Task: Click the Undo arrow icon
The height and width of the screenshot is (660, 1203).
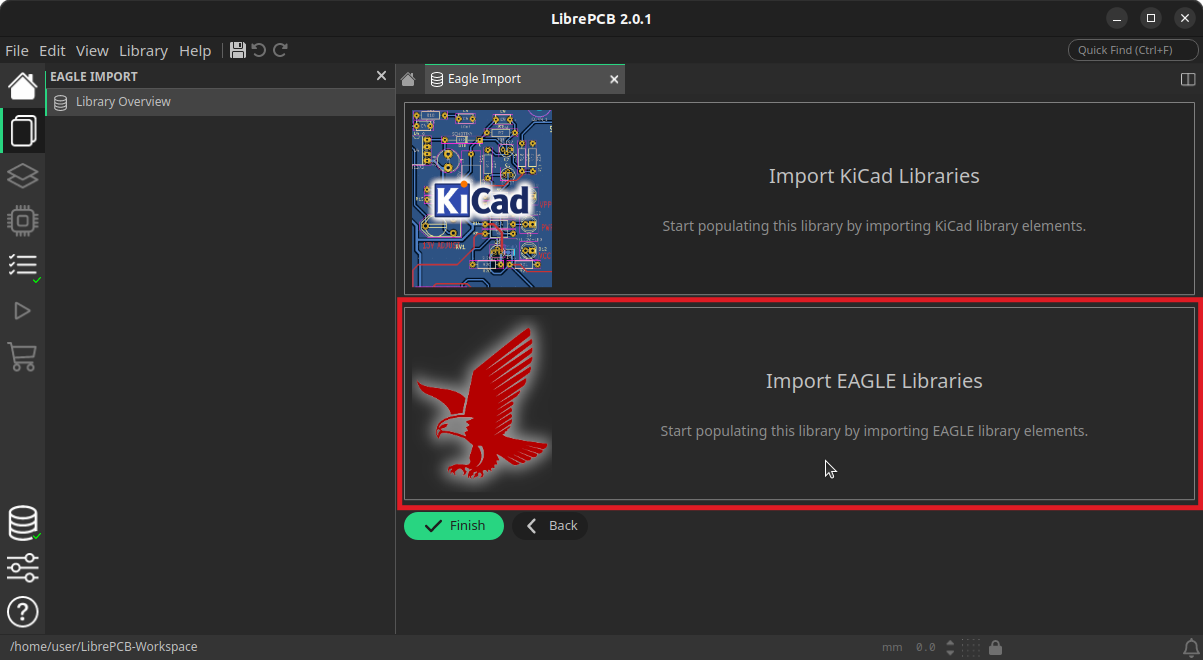Action: tap(259, 50)
